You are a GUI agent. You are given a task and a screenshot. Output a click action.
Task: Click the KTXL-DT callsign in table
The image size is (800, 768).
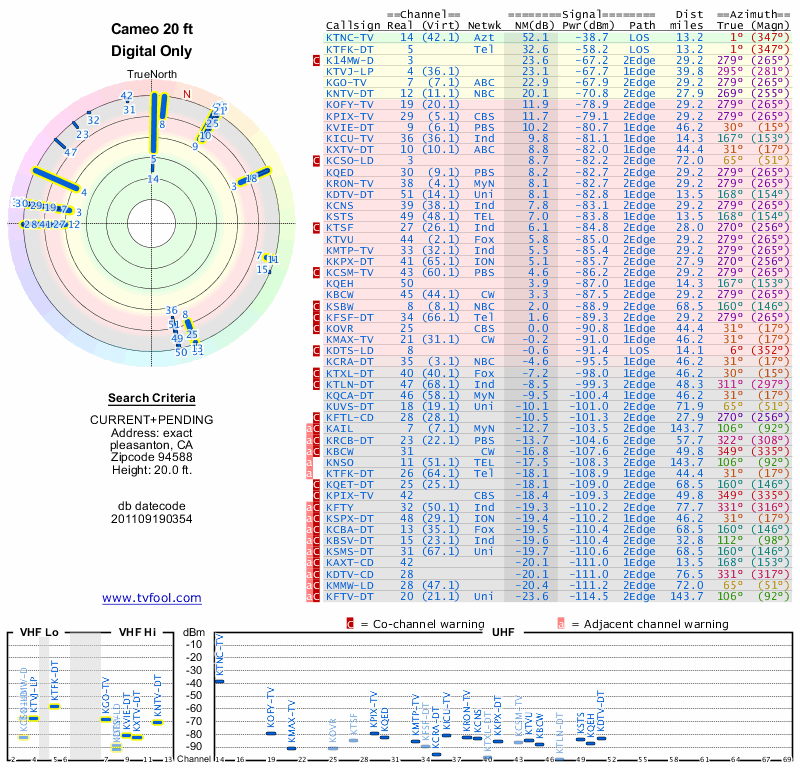pos(350,373)
